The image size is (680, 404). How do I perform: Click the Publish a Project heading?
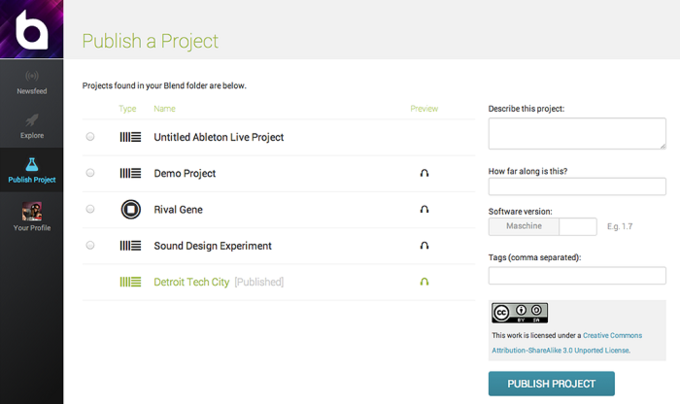coord(150,41)
